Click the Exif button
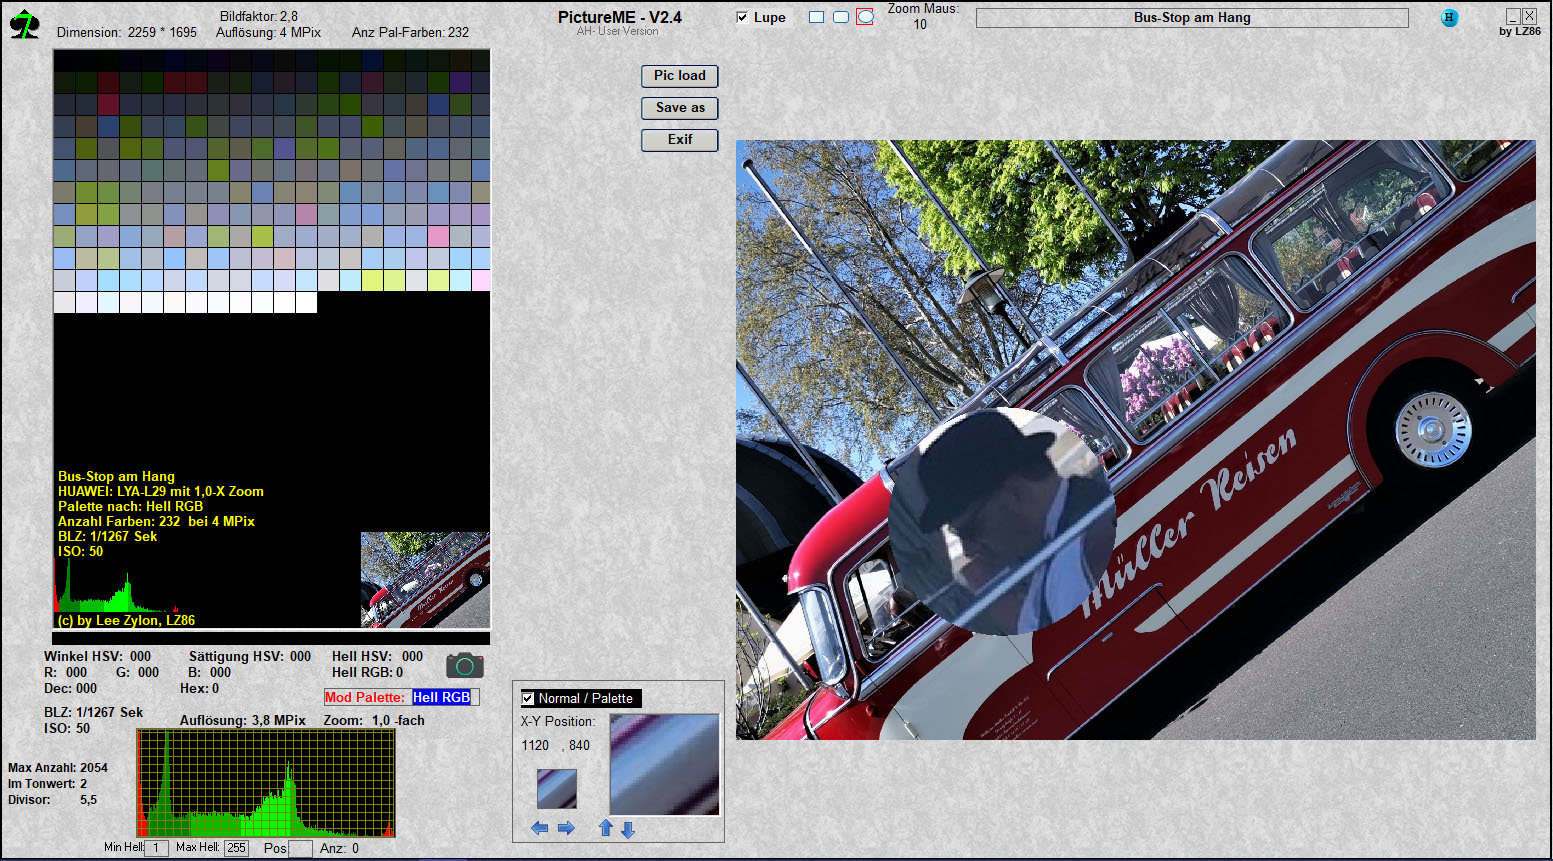The width and height of the screenshot is (1553, 861). click(x=679, y=140)
